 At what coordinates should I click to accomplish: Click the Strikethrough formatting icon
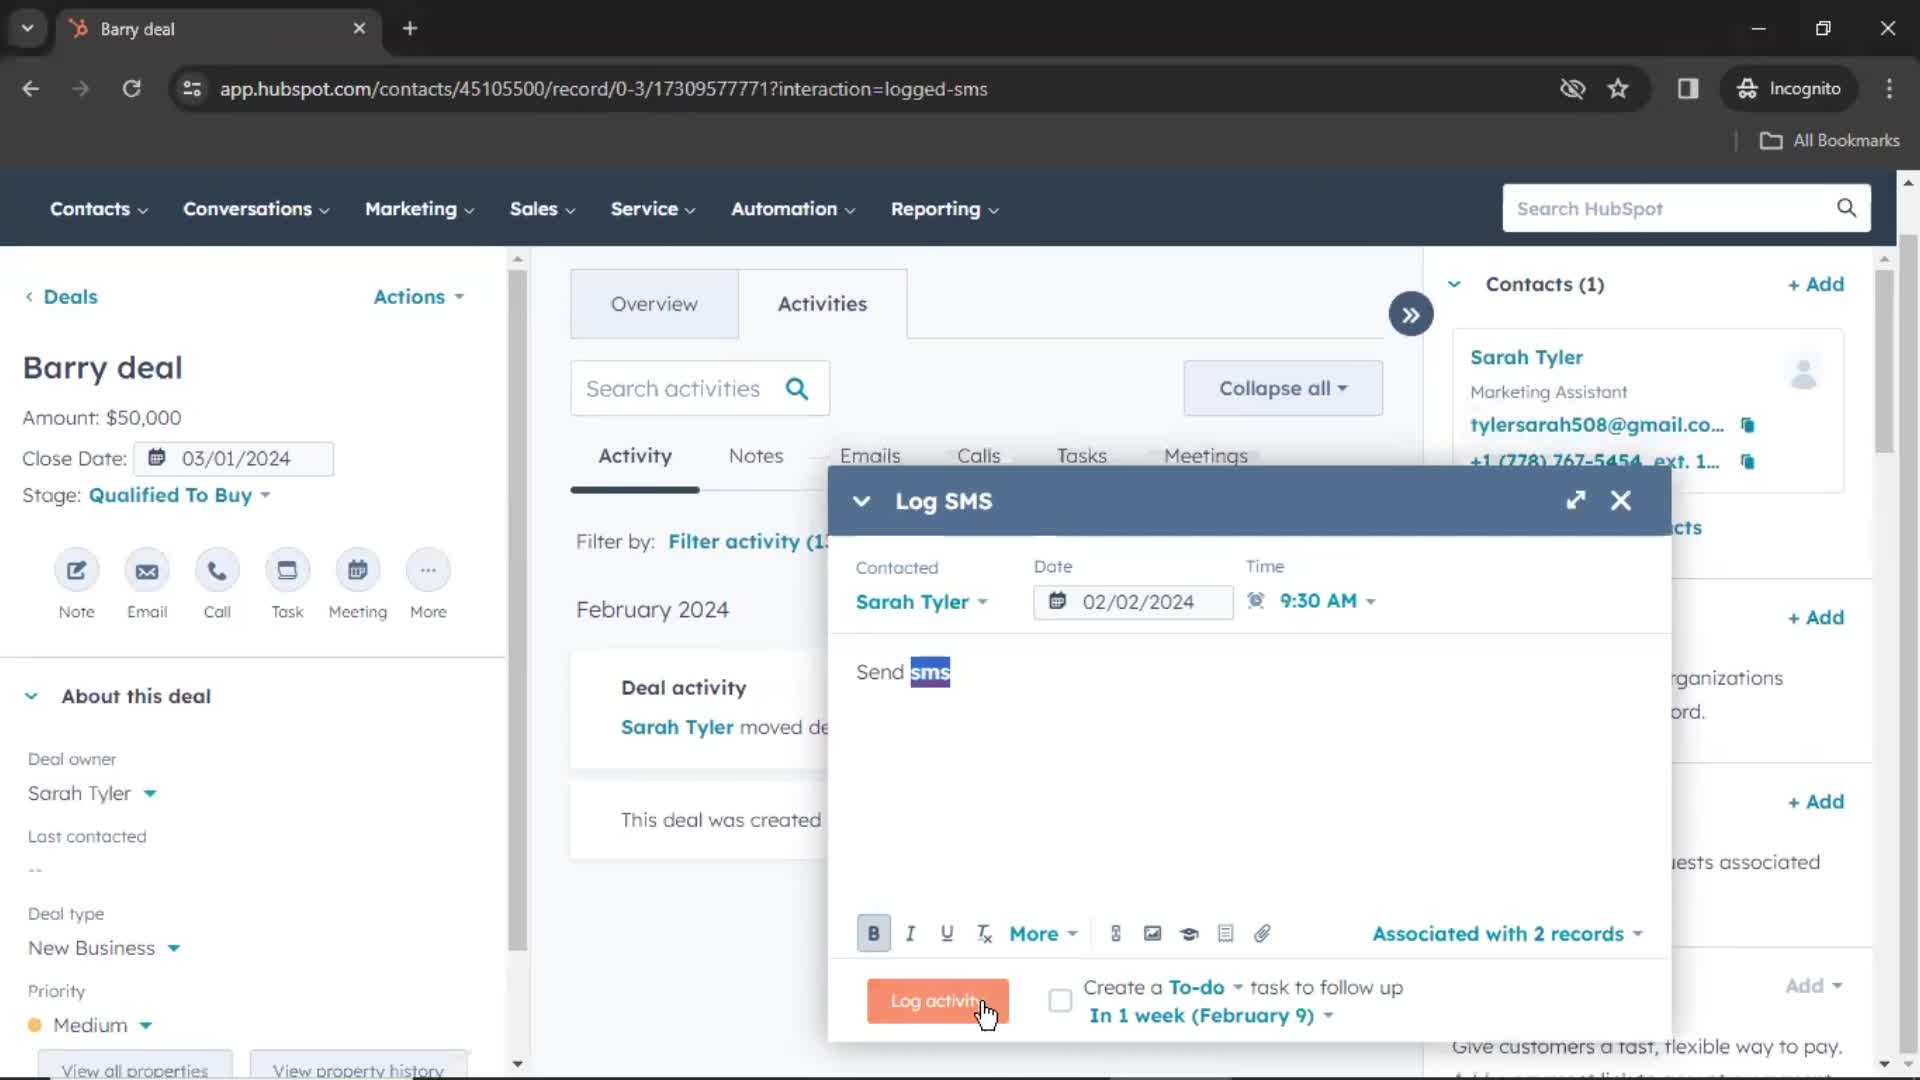[x=984, y=932]
